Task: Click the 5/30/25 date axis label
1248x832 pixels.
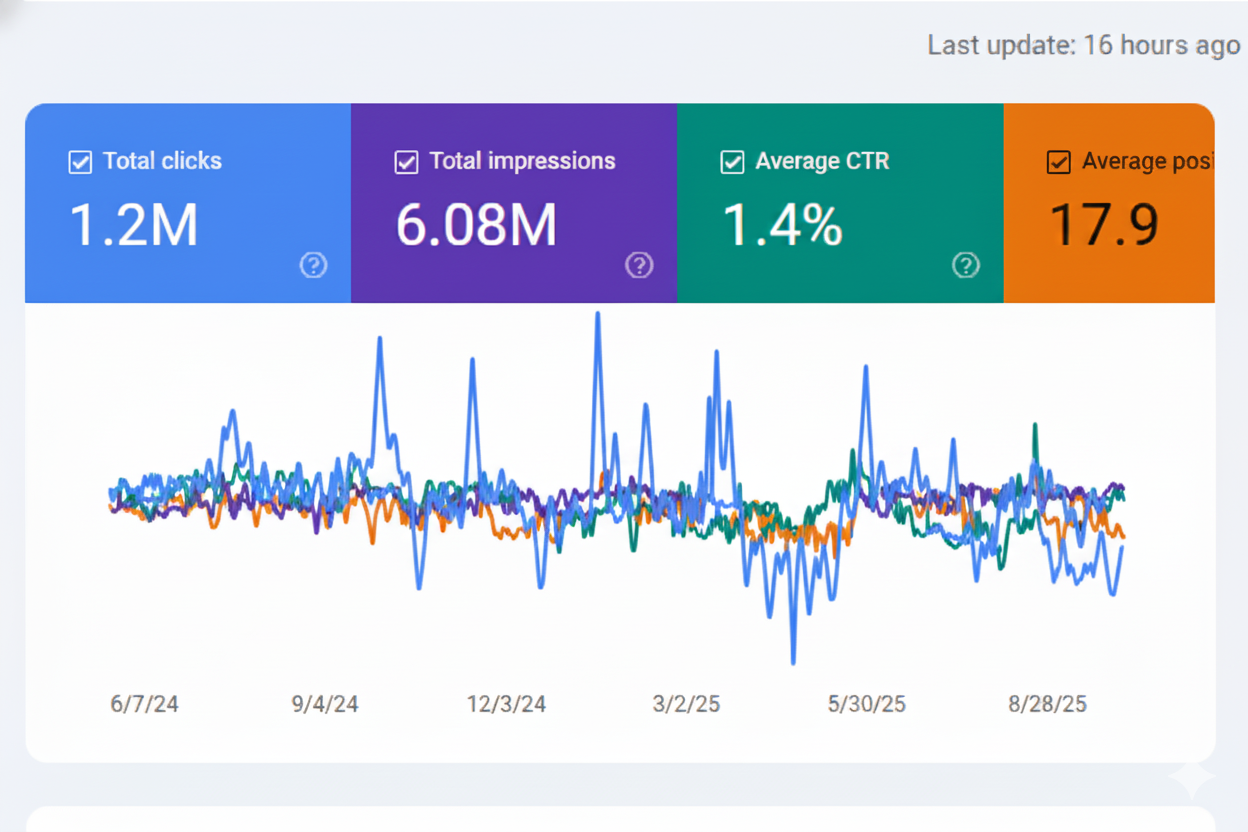Action: (x=866, y=704)
